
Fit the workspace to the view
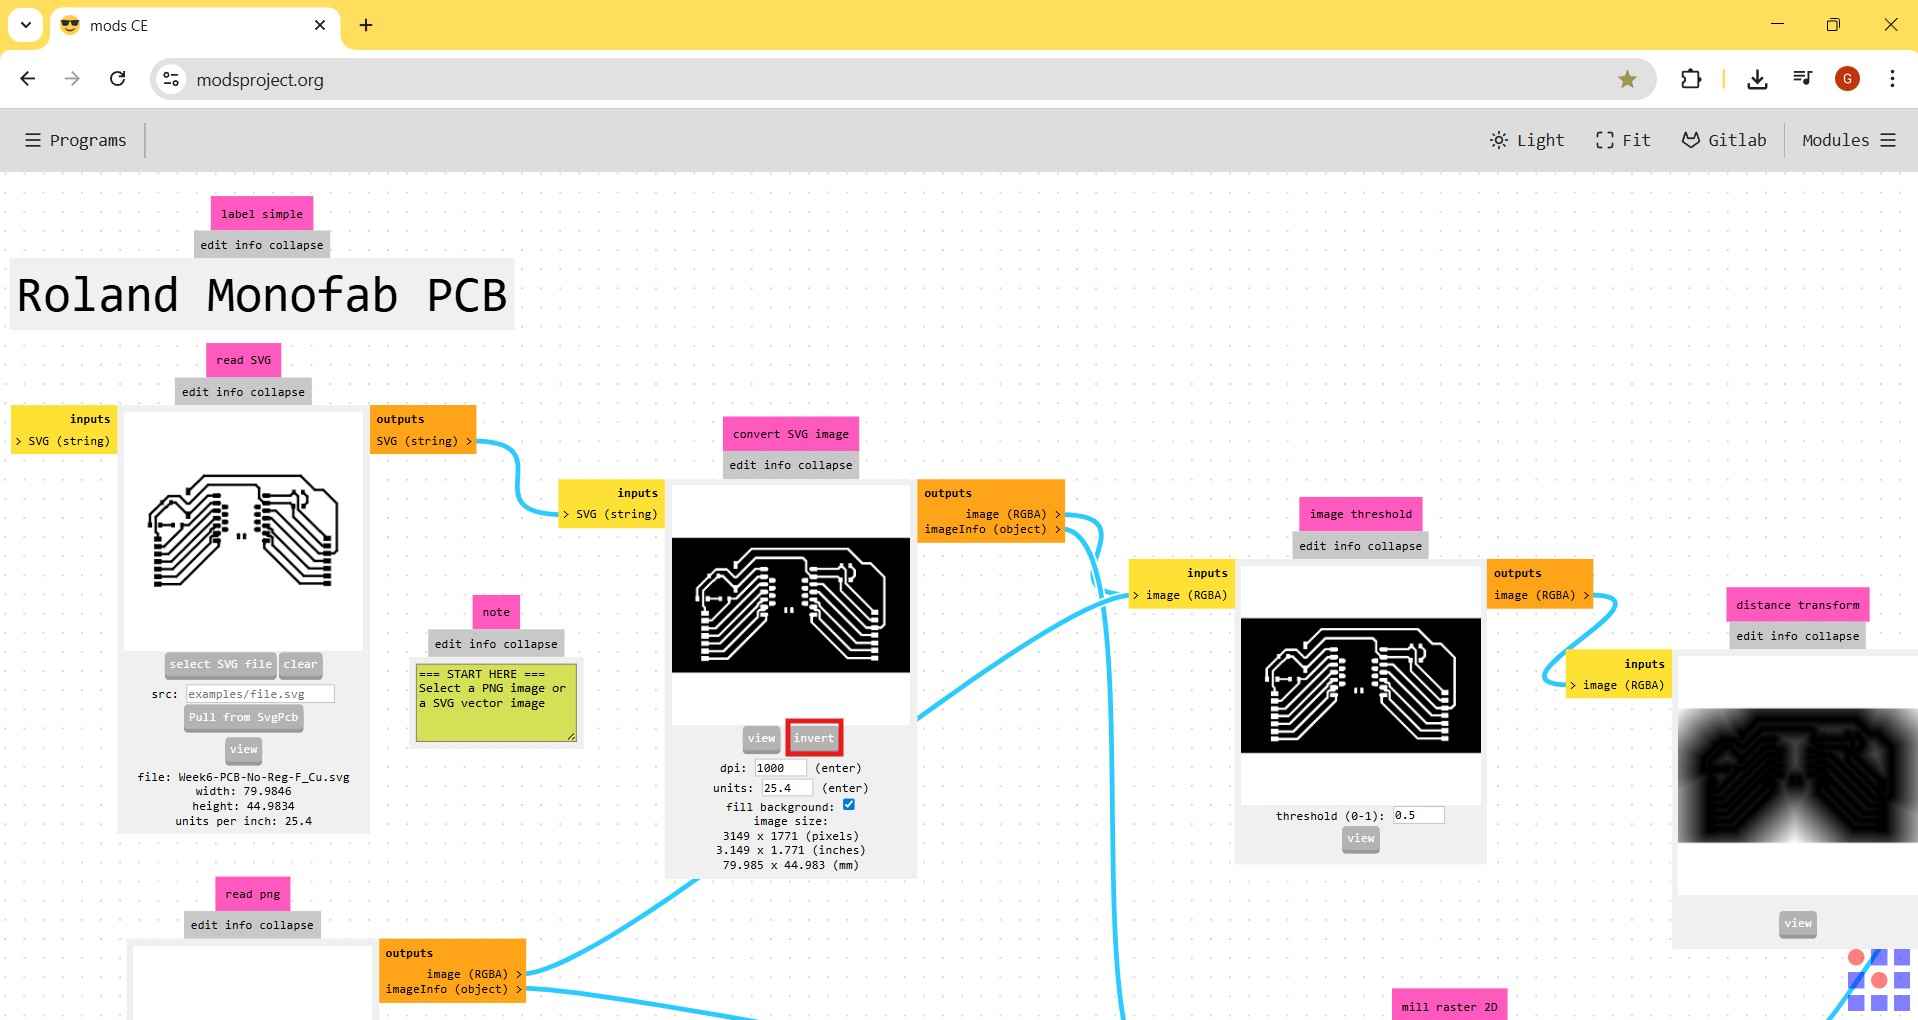tap(1623, 140)
